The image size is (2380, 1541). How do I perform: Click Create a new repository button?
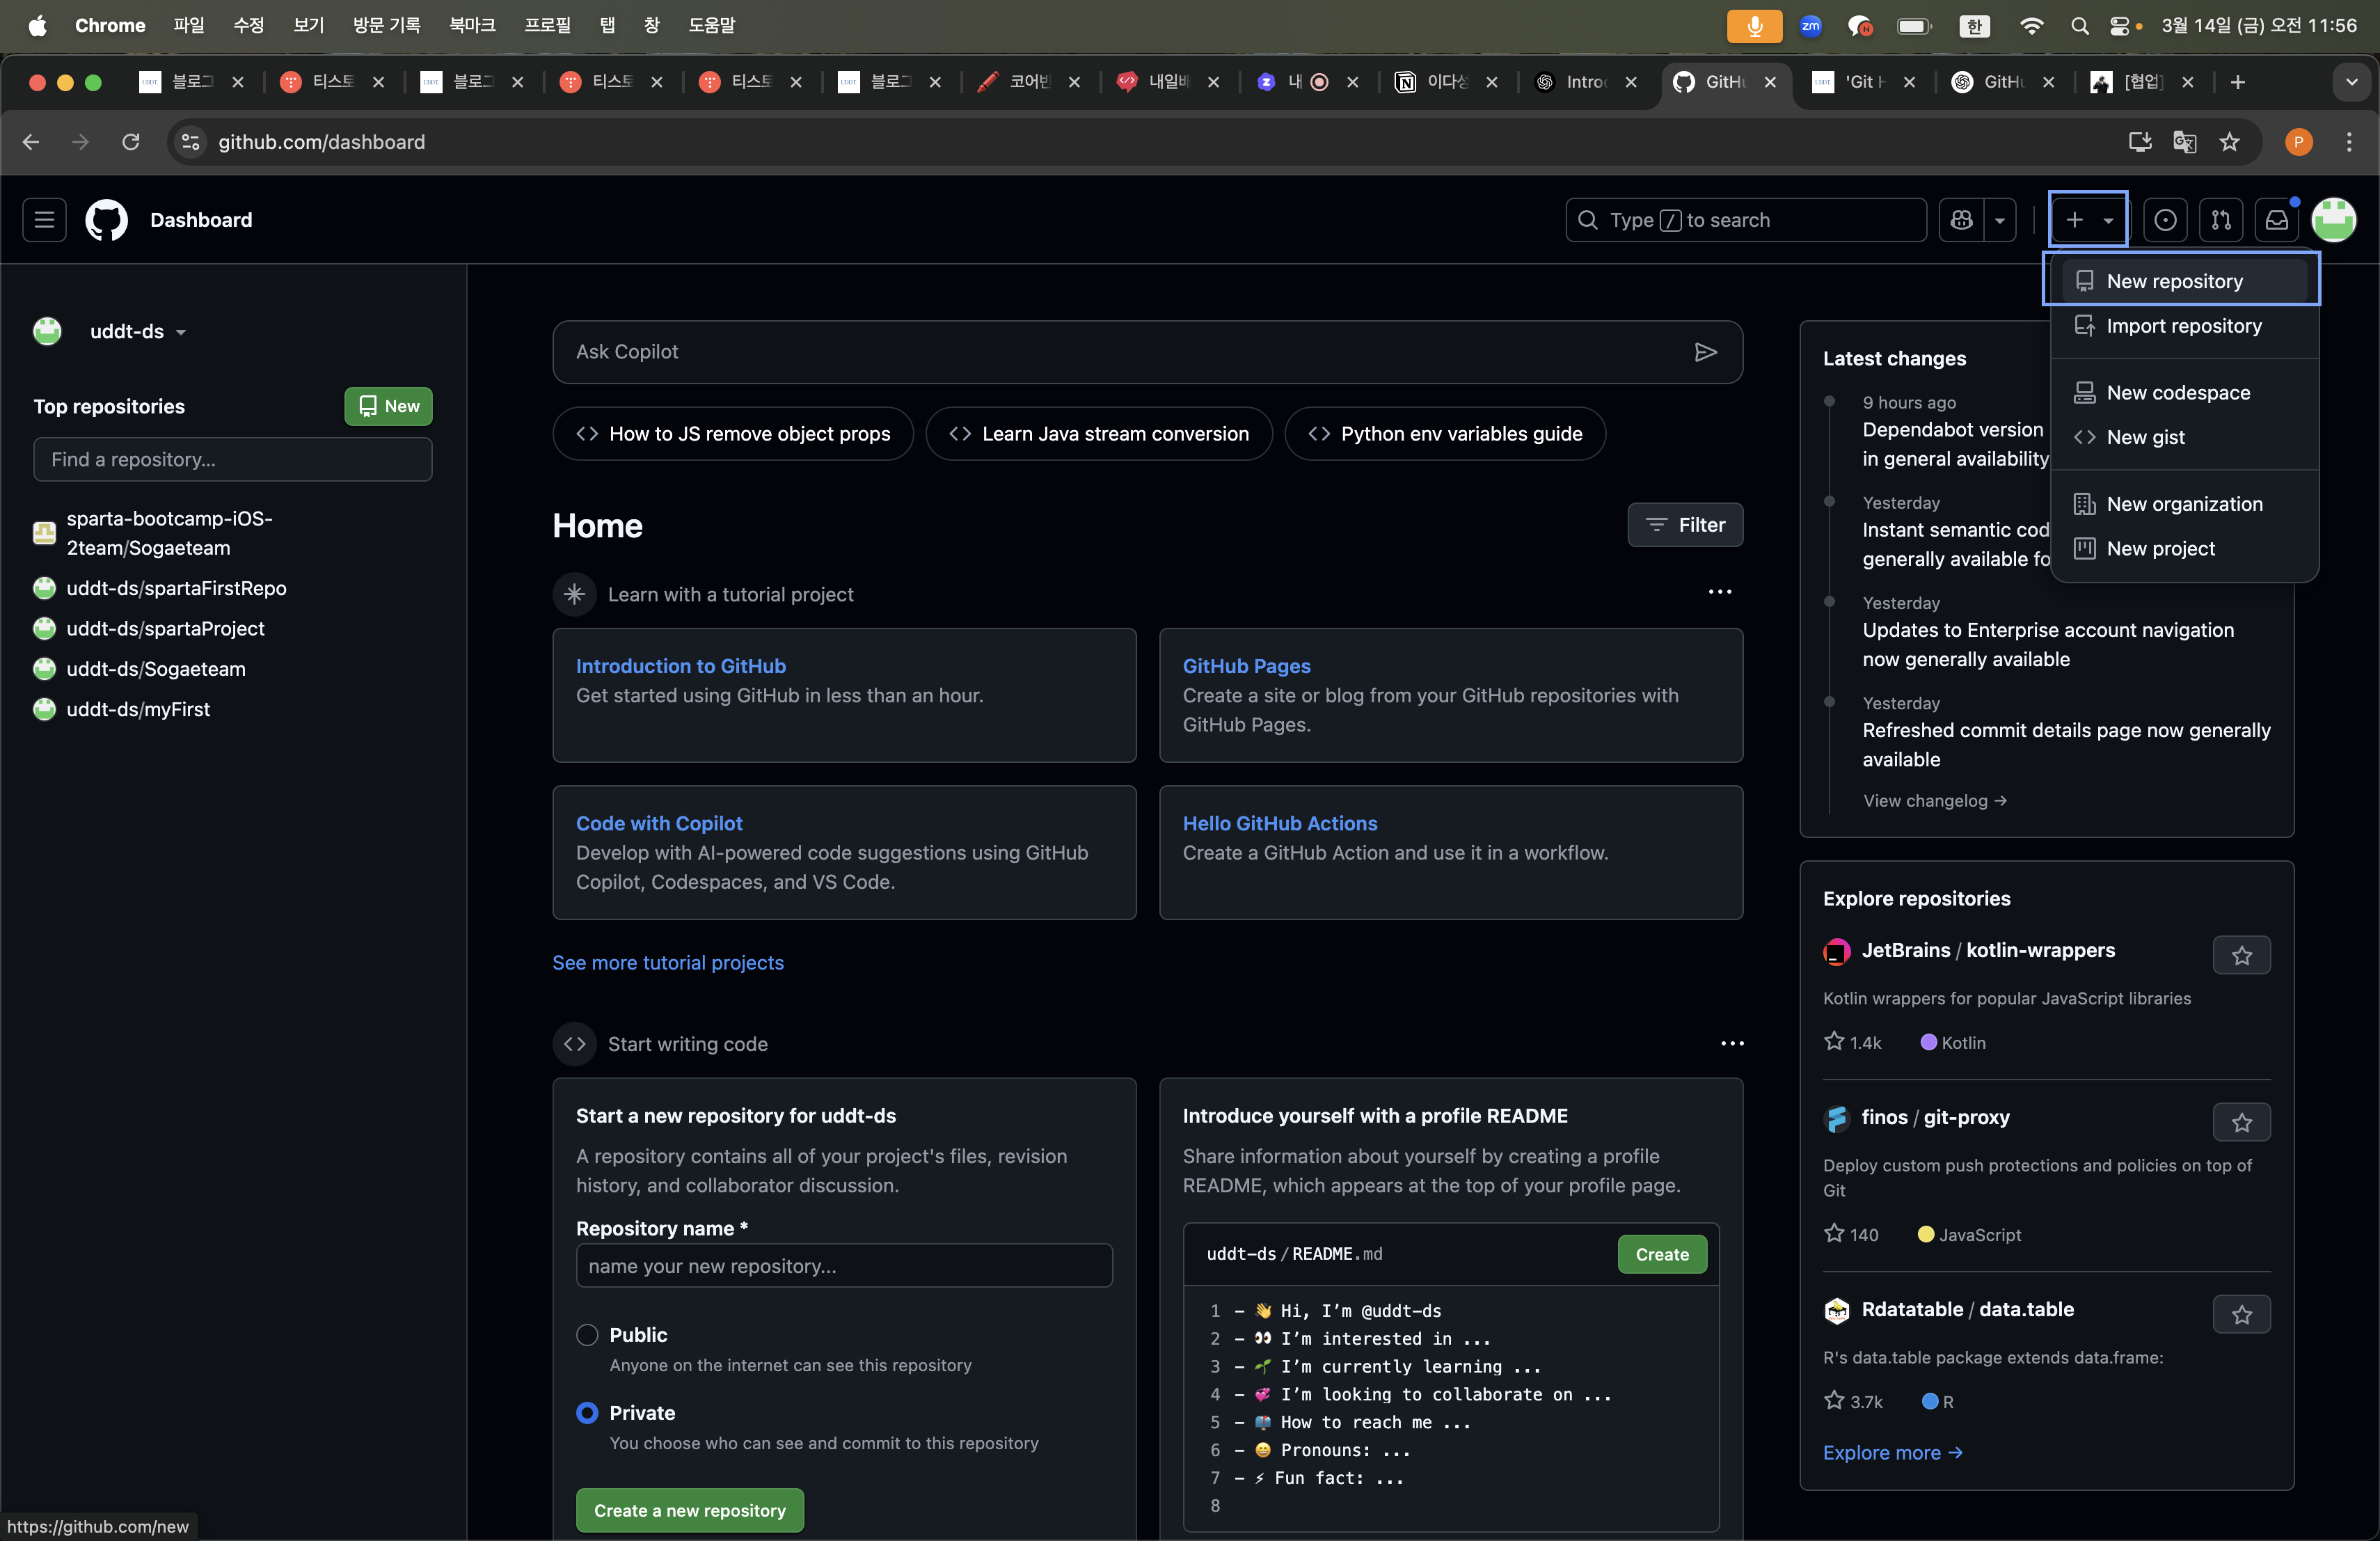[x=689, y=1510]
